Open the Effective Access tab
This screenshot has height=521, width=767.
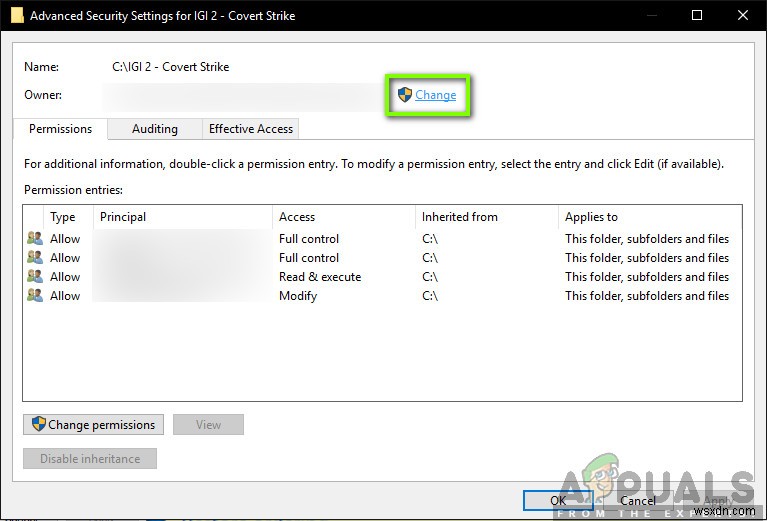[250, 129]
